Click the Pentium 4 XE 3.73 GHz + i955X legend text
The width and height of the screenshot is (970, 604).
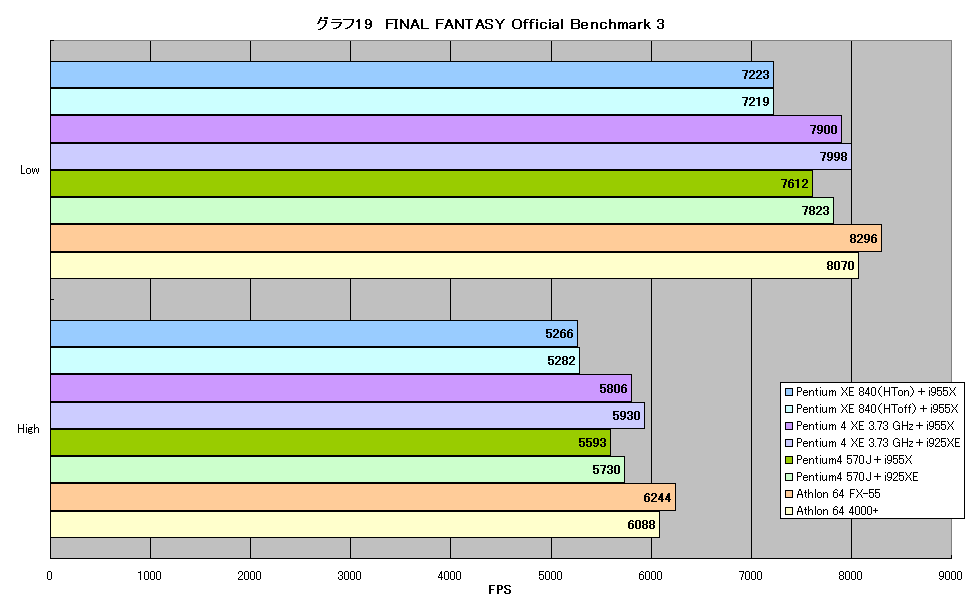875,426
